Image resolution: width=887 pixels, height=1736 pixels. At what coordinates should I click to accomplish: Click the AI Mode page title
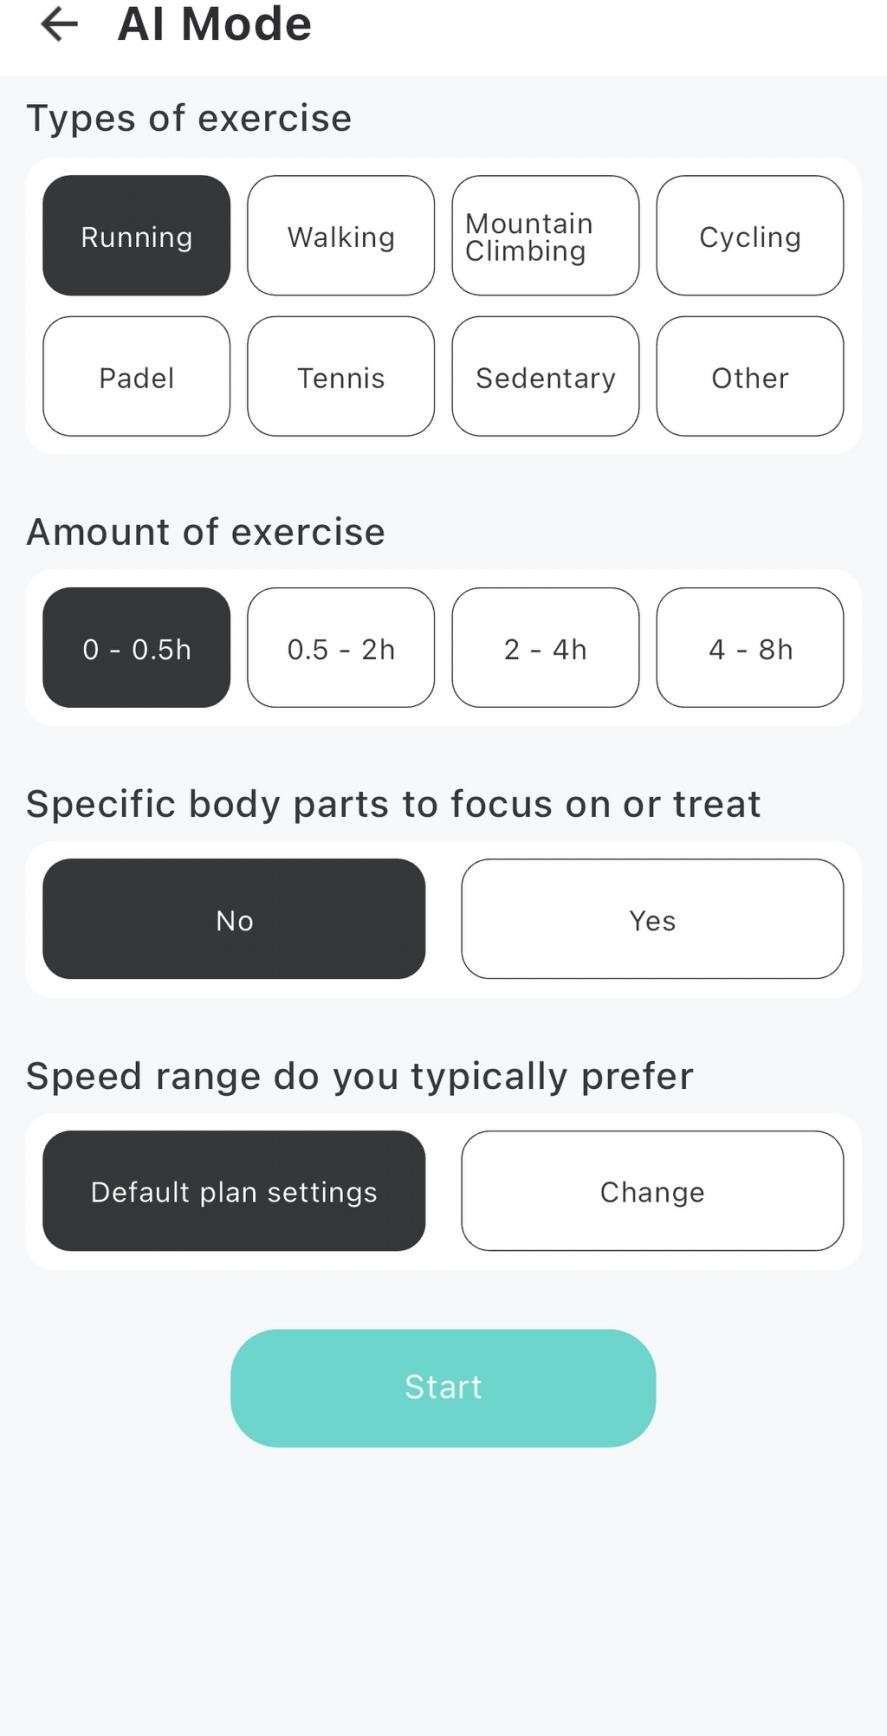[x=214, y=24]
